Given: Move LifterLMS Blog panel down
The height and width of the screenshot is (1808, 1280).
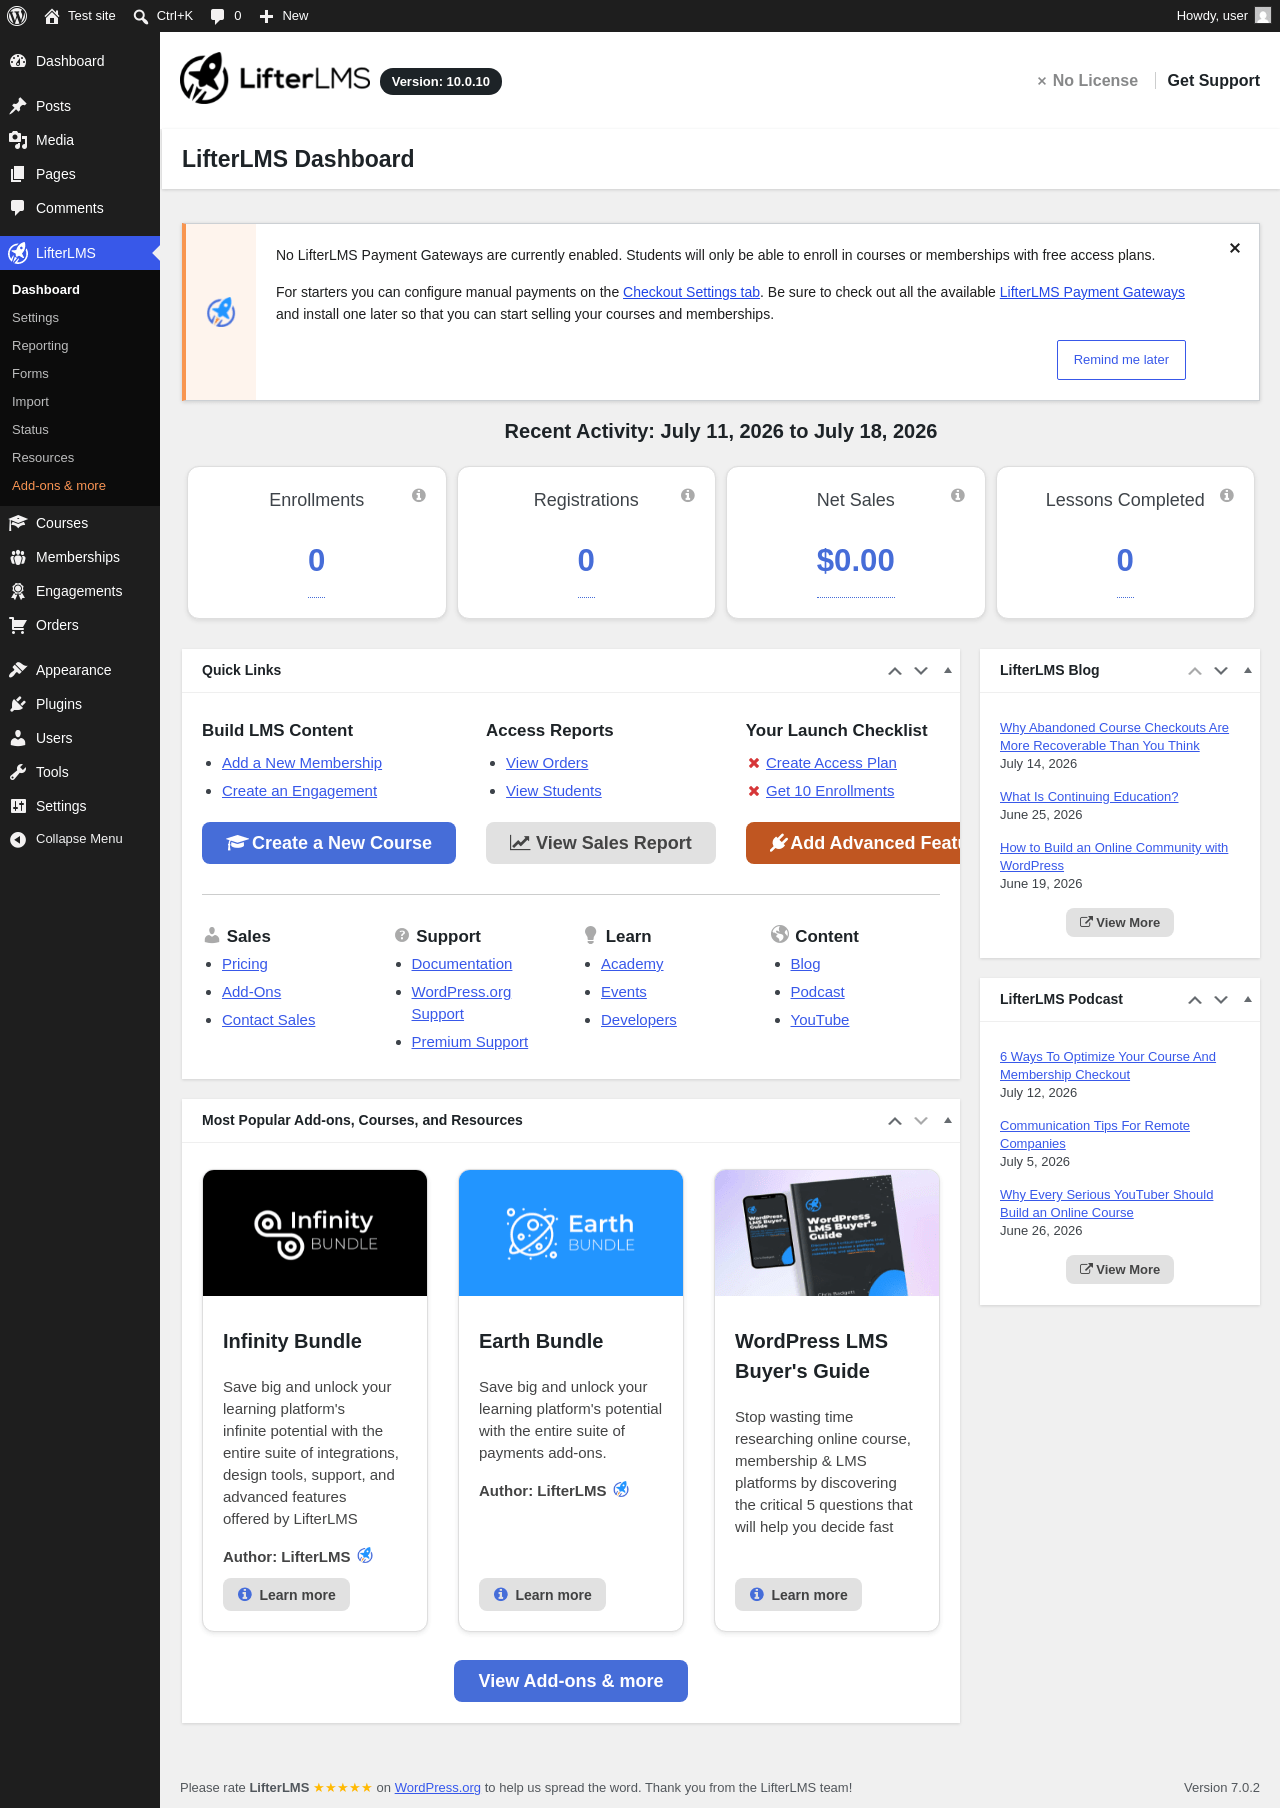Looking at the screenshot, I should [1221, 671].
